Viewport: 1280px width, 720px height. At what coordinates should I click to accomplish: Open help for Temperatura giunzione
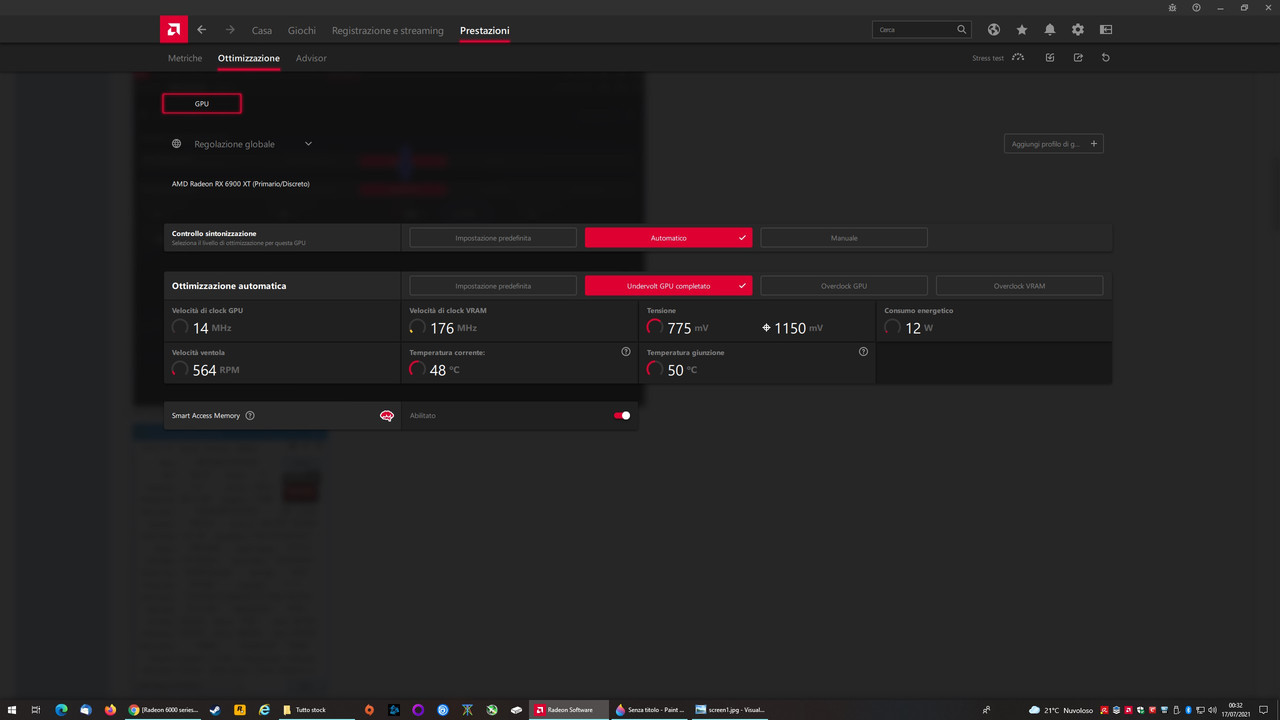click(863, 352)
